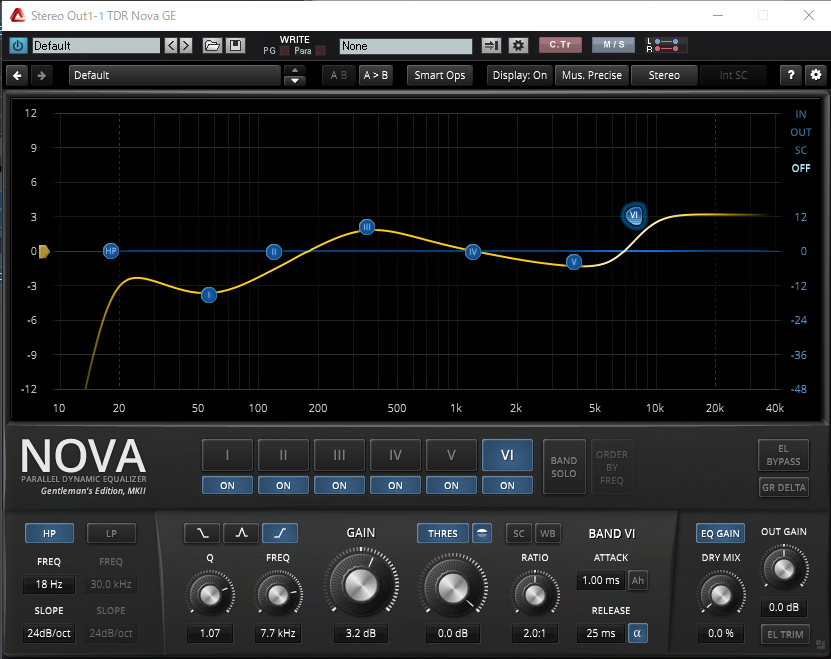This screenshot has height=659, width=831.
Task: Select high shelf filter shape icon
Action: point(280,533)
